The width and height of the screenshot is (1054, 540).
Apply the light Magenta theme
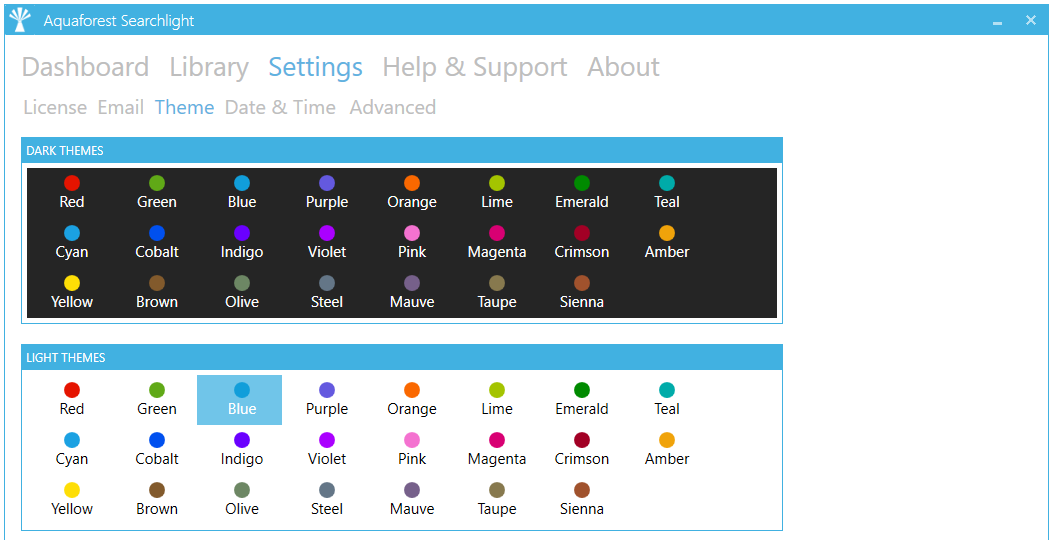pyautogui.click(x=497, y=449)
